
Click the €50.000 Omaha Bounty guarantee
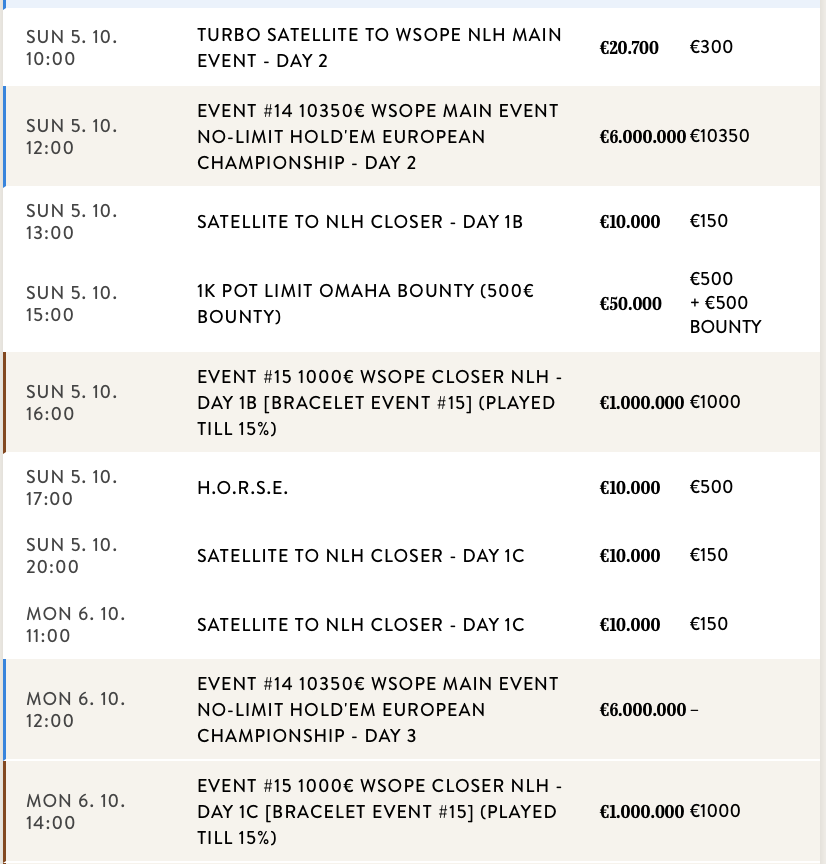click(x=630, y=303)
